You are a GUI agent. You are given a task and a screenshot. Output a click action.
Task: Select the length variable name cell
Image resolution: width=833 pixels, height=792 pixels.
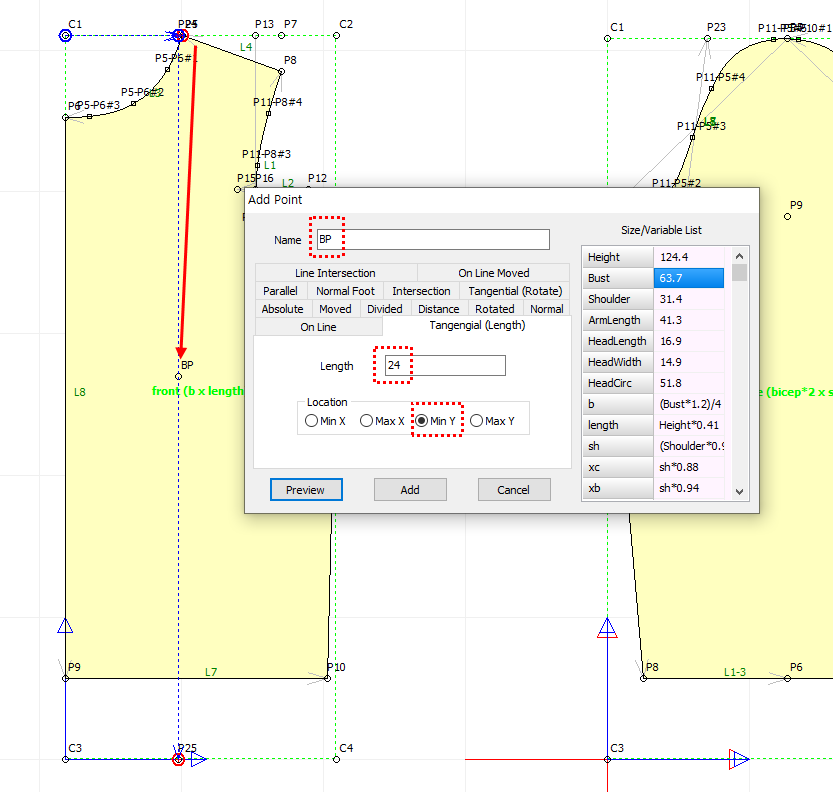pos(618,425)
